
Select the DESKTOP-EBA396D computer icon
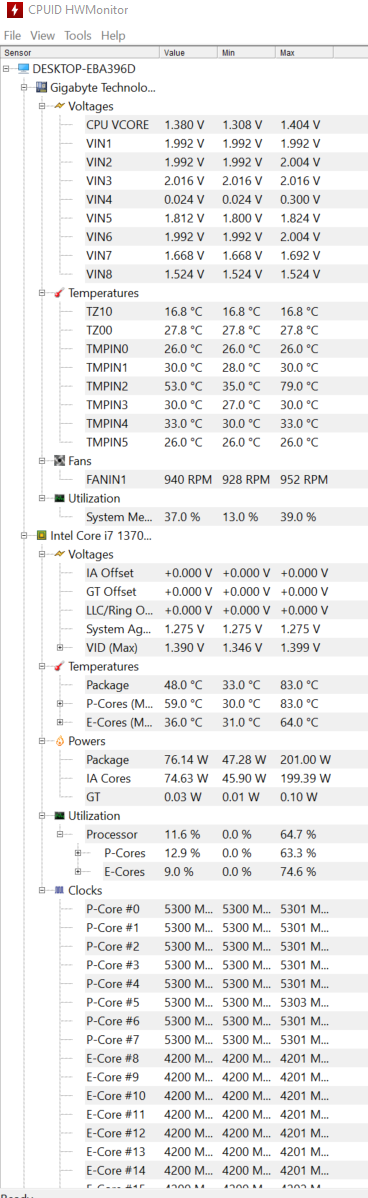click(x=24, y=69)
